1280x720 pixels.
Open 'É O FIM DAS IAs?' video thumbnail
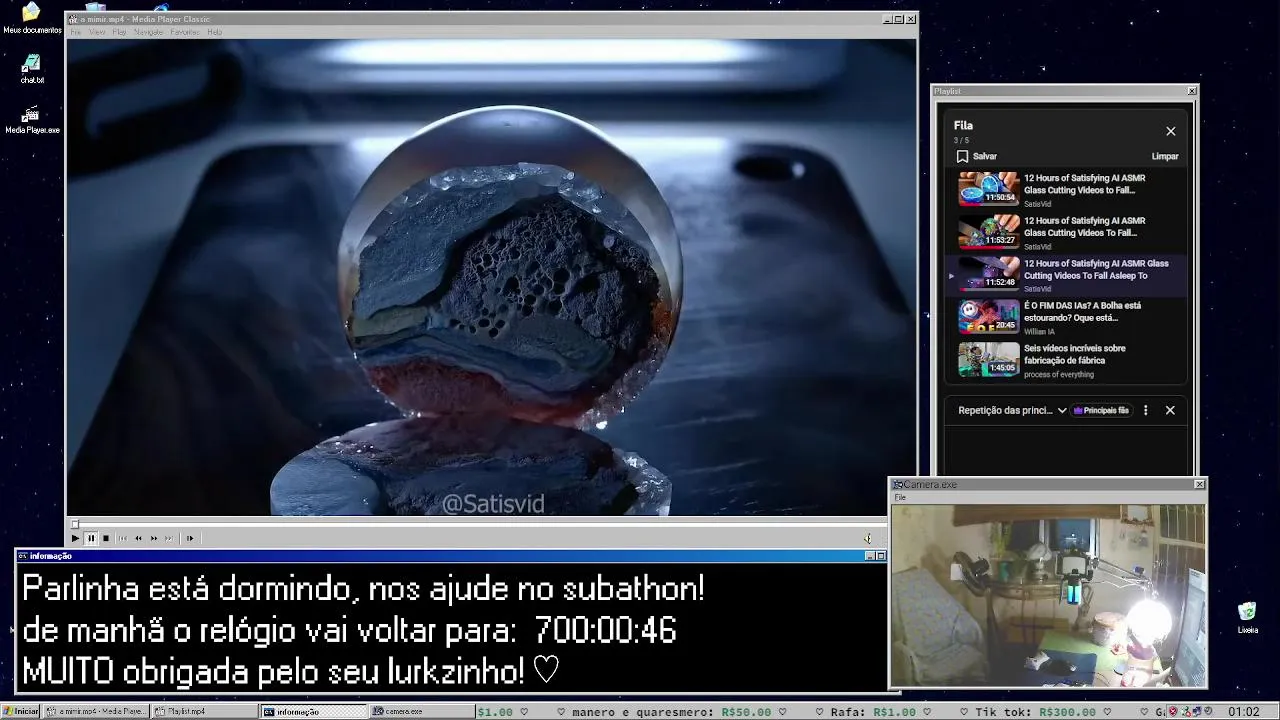988,316
